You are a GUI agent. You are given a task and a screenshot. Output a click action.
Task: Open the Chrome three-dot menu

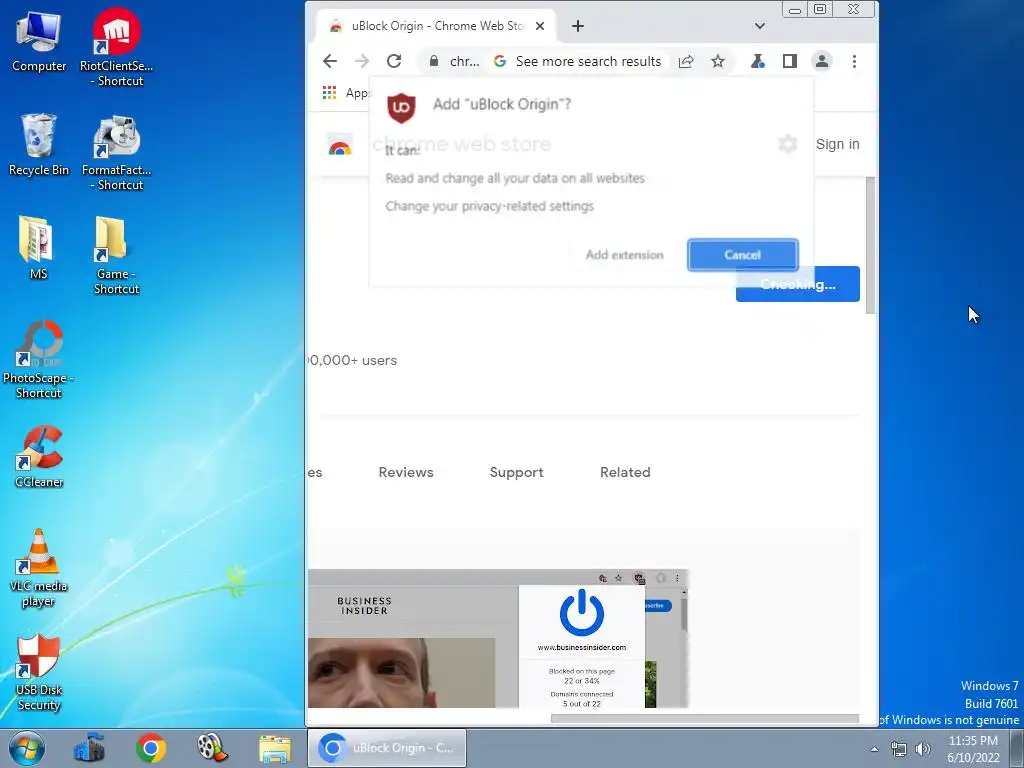pyautogui.click(x=854, y=61)
